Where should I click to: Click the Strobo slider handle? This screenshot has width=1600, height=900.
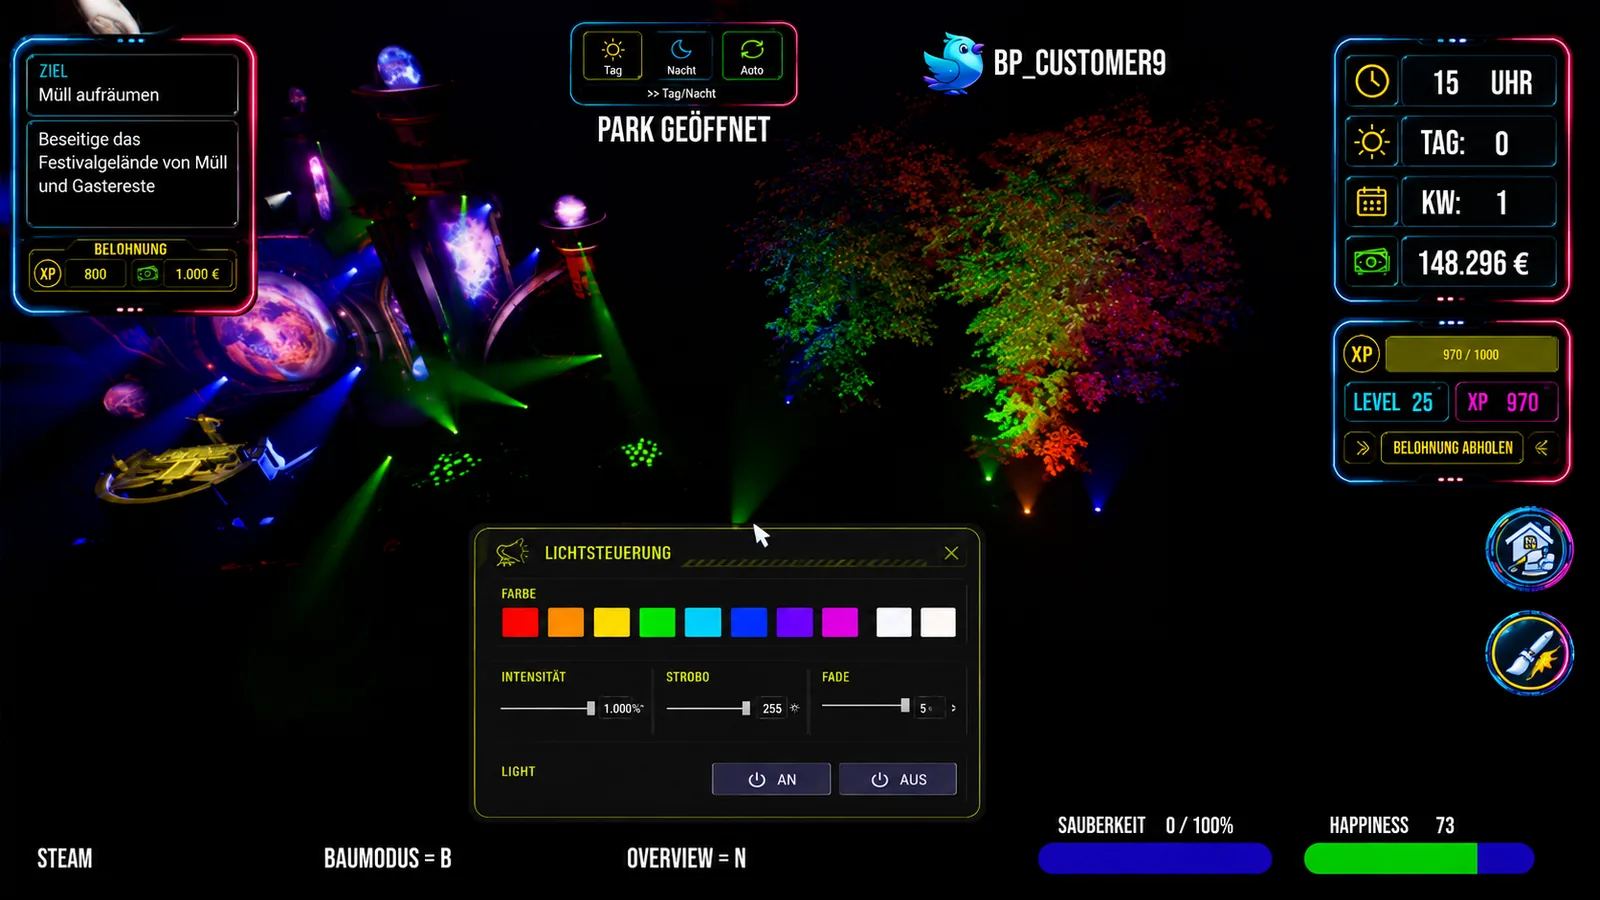(x=746, y=708)
